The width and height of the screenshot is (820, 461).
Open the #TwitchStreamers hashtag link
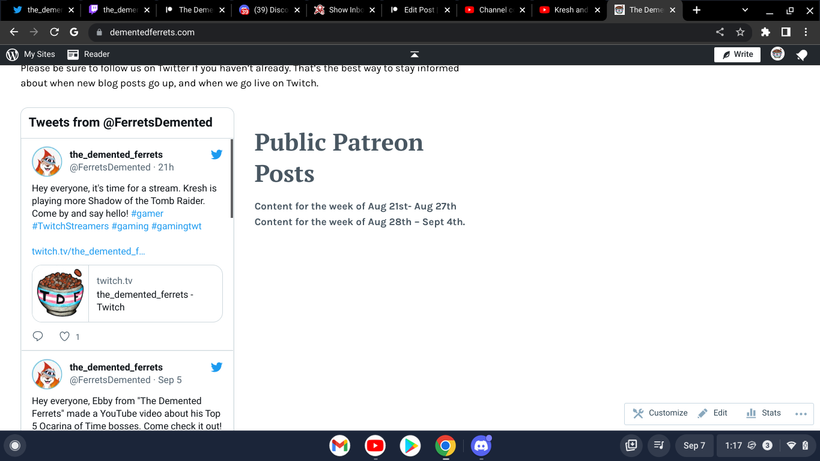[x=70, y=226]
